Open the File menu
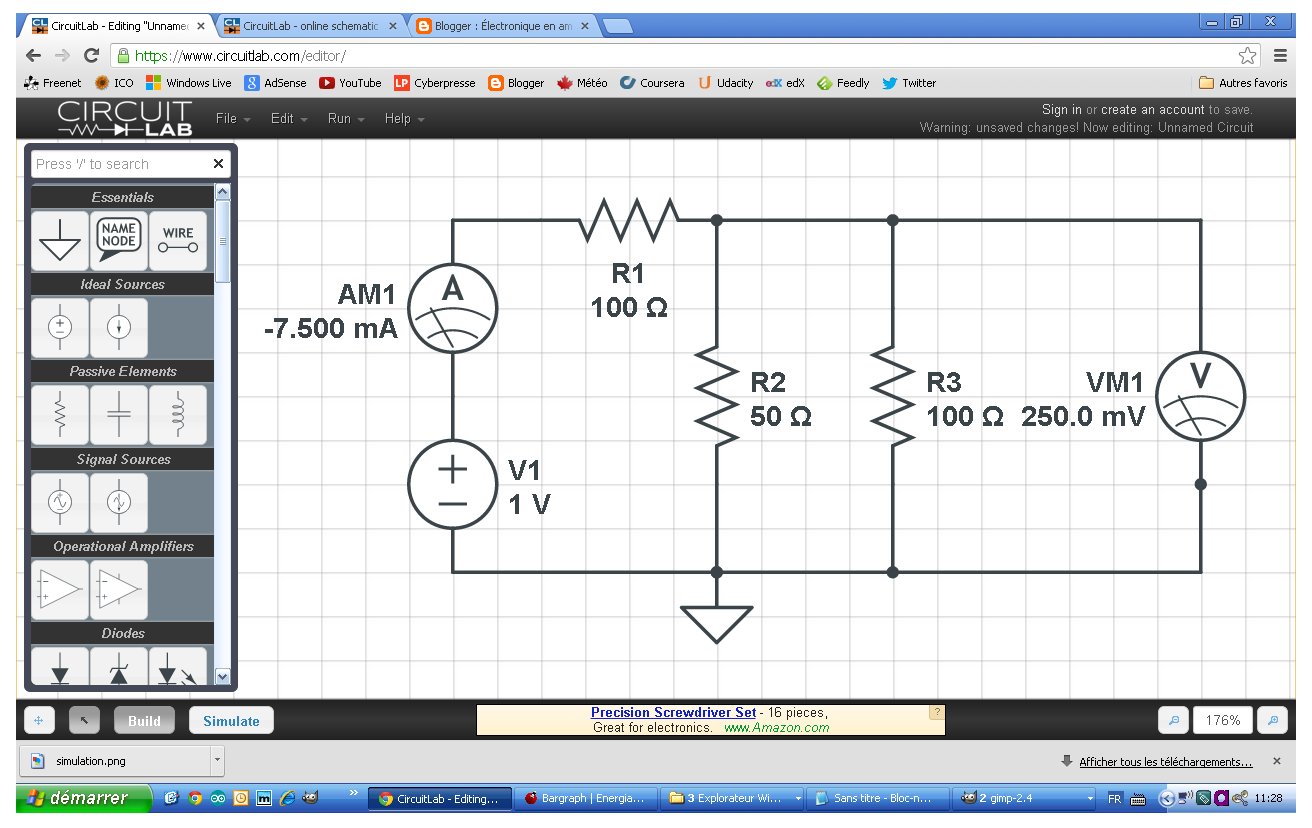Image resolution: width=1312 pixels, height=828 pixels. pyautogui.click(x=233, y=119)
